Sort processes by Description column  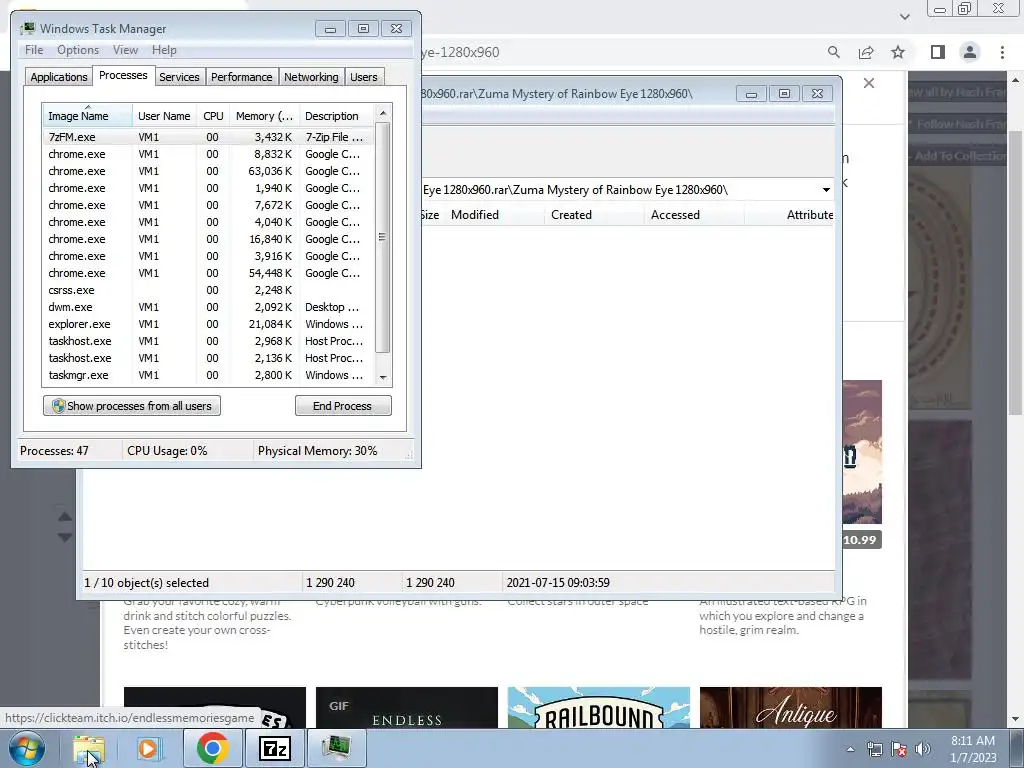(336, 116)
